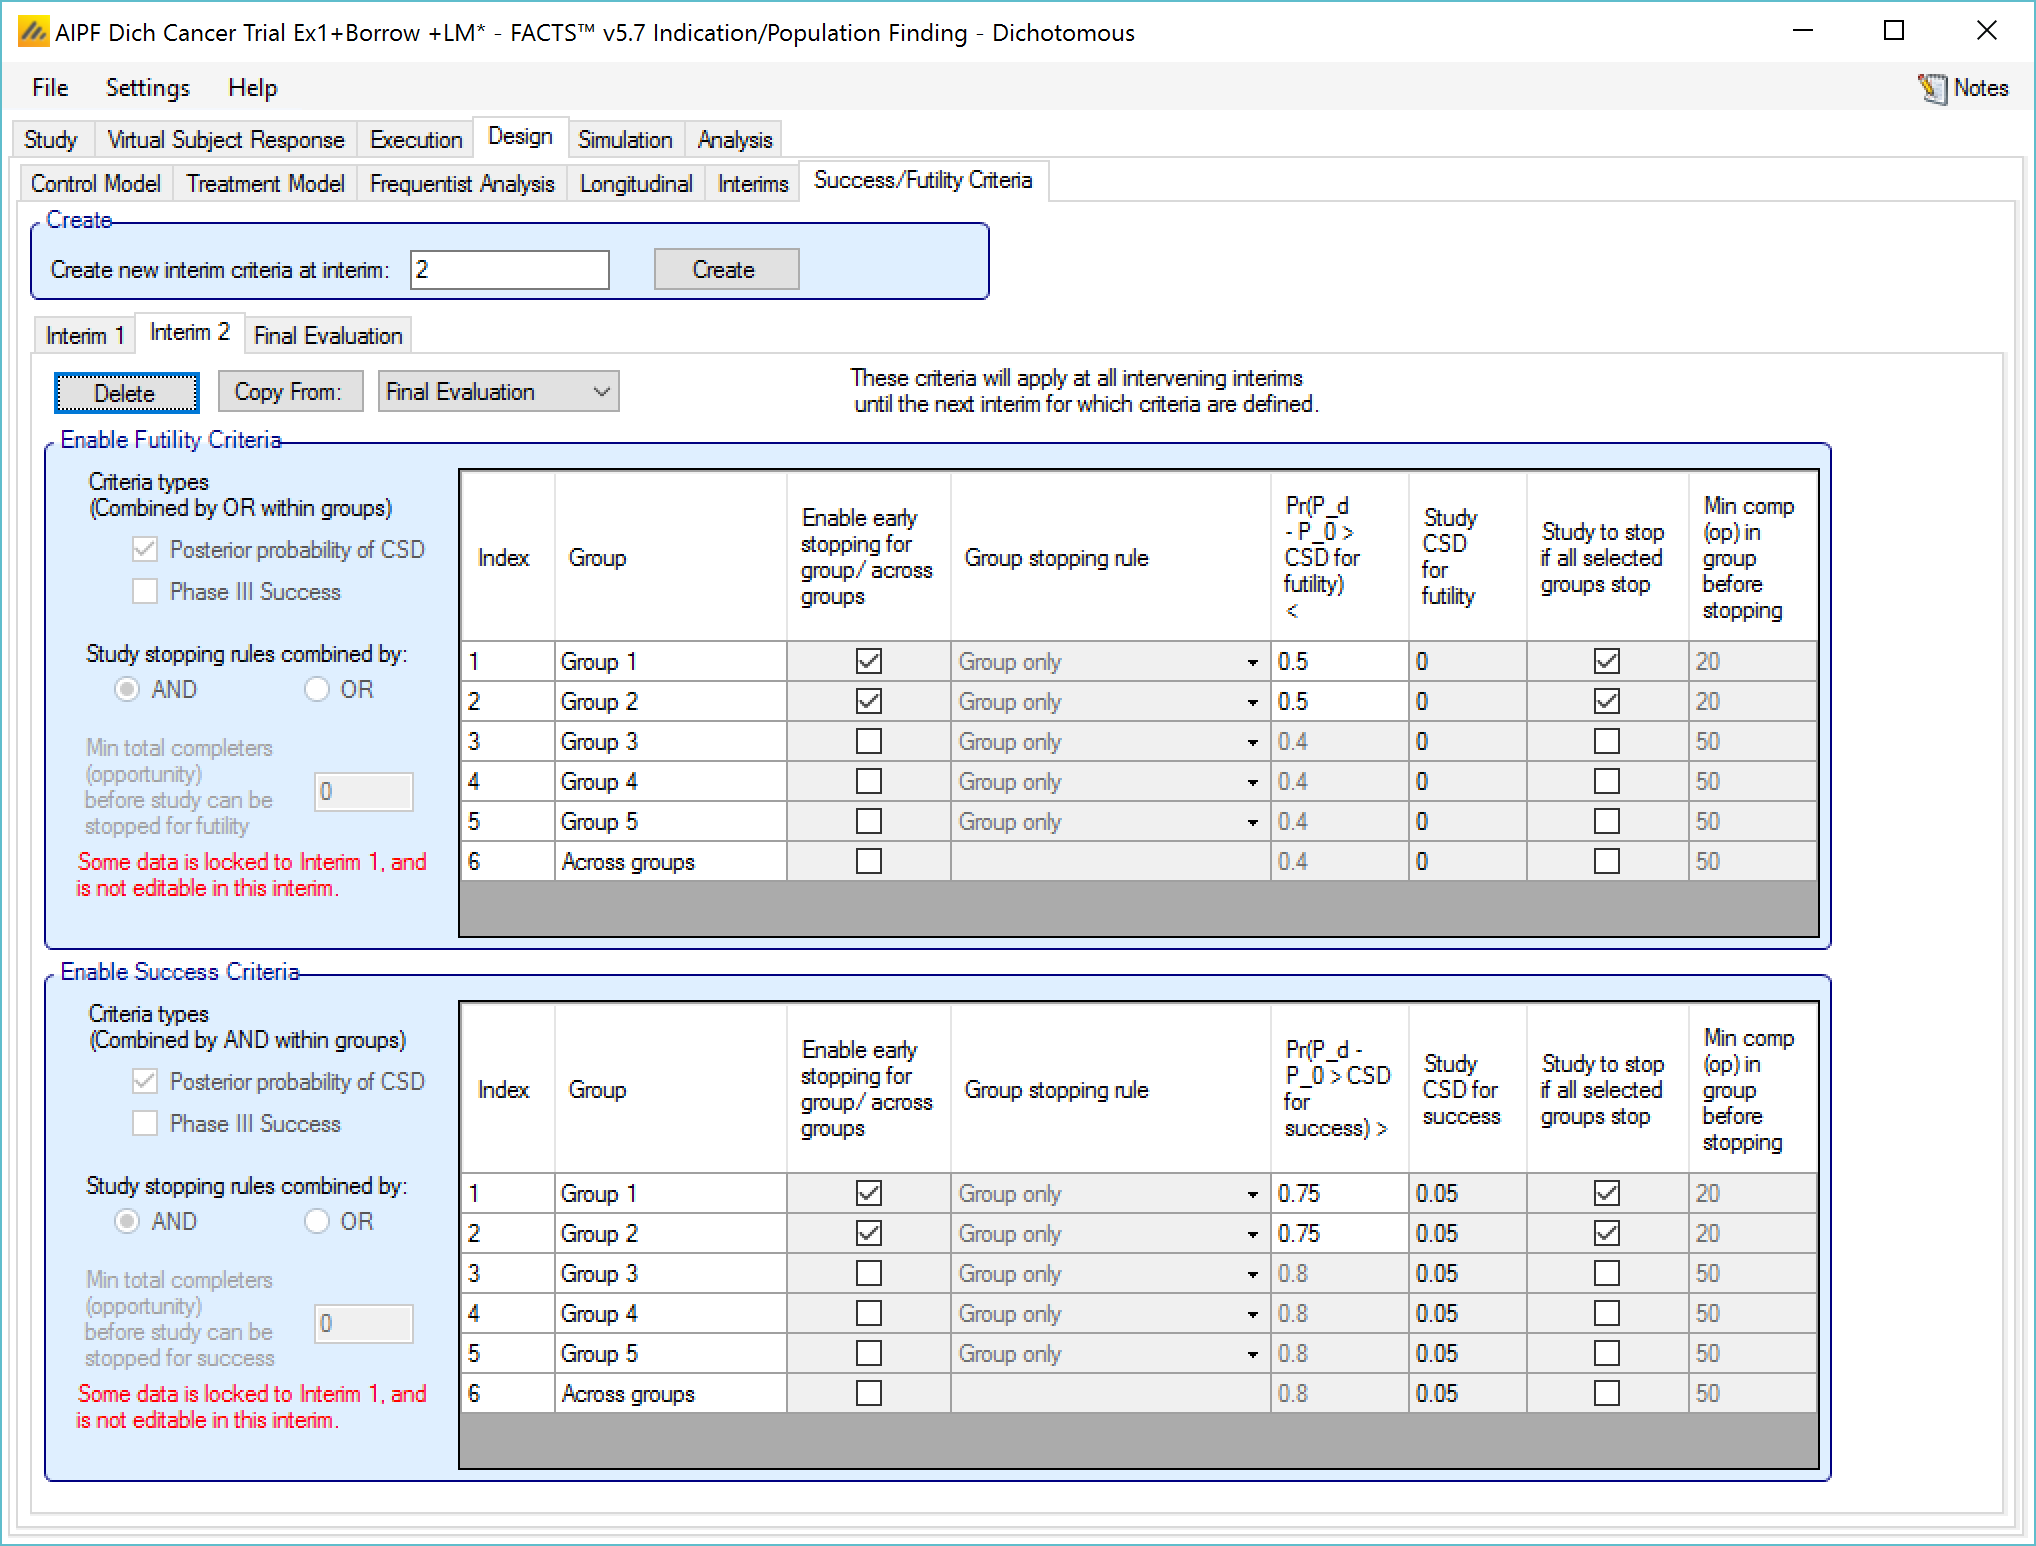Click the interim number input field

coord(509,270)
